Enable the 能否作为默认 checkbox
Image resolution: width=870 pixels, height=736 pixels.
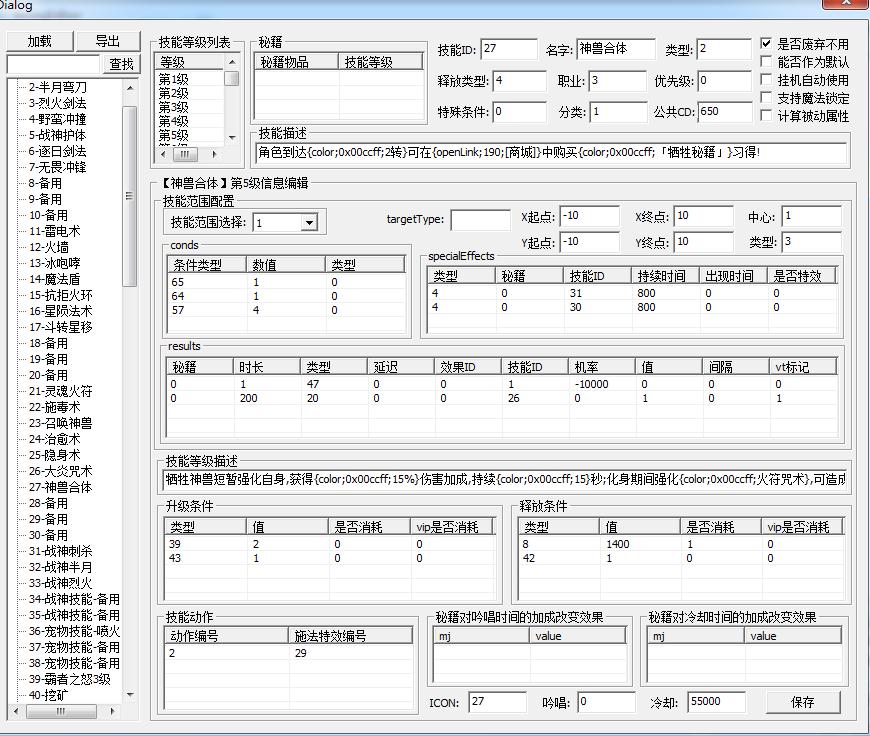[x=766, y=62]
